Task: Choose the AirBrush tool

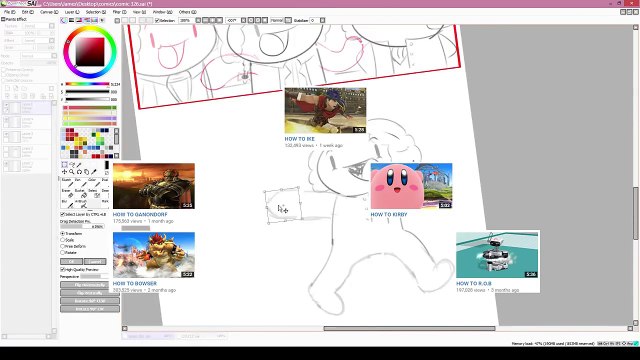Action: point(81,204)
